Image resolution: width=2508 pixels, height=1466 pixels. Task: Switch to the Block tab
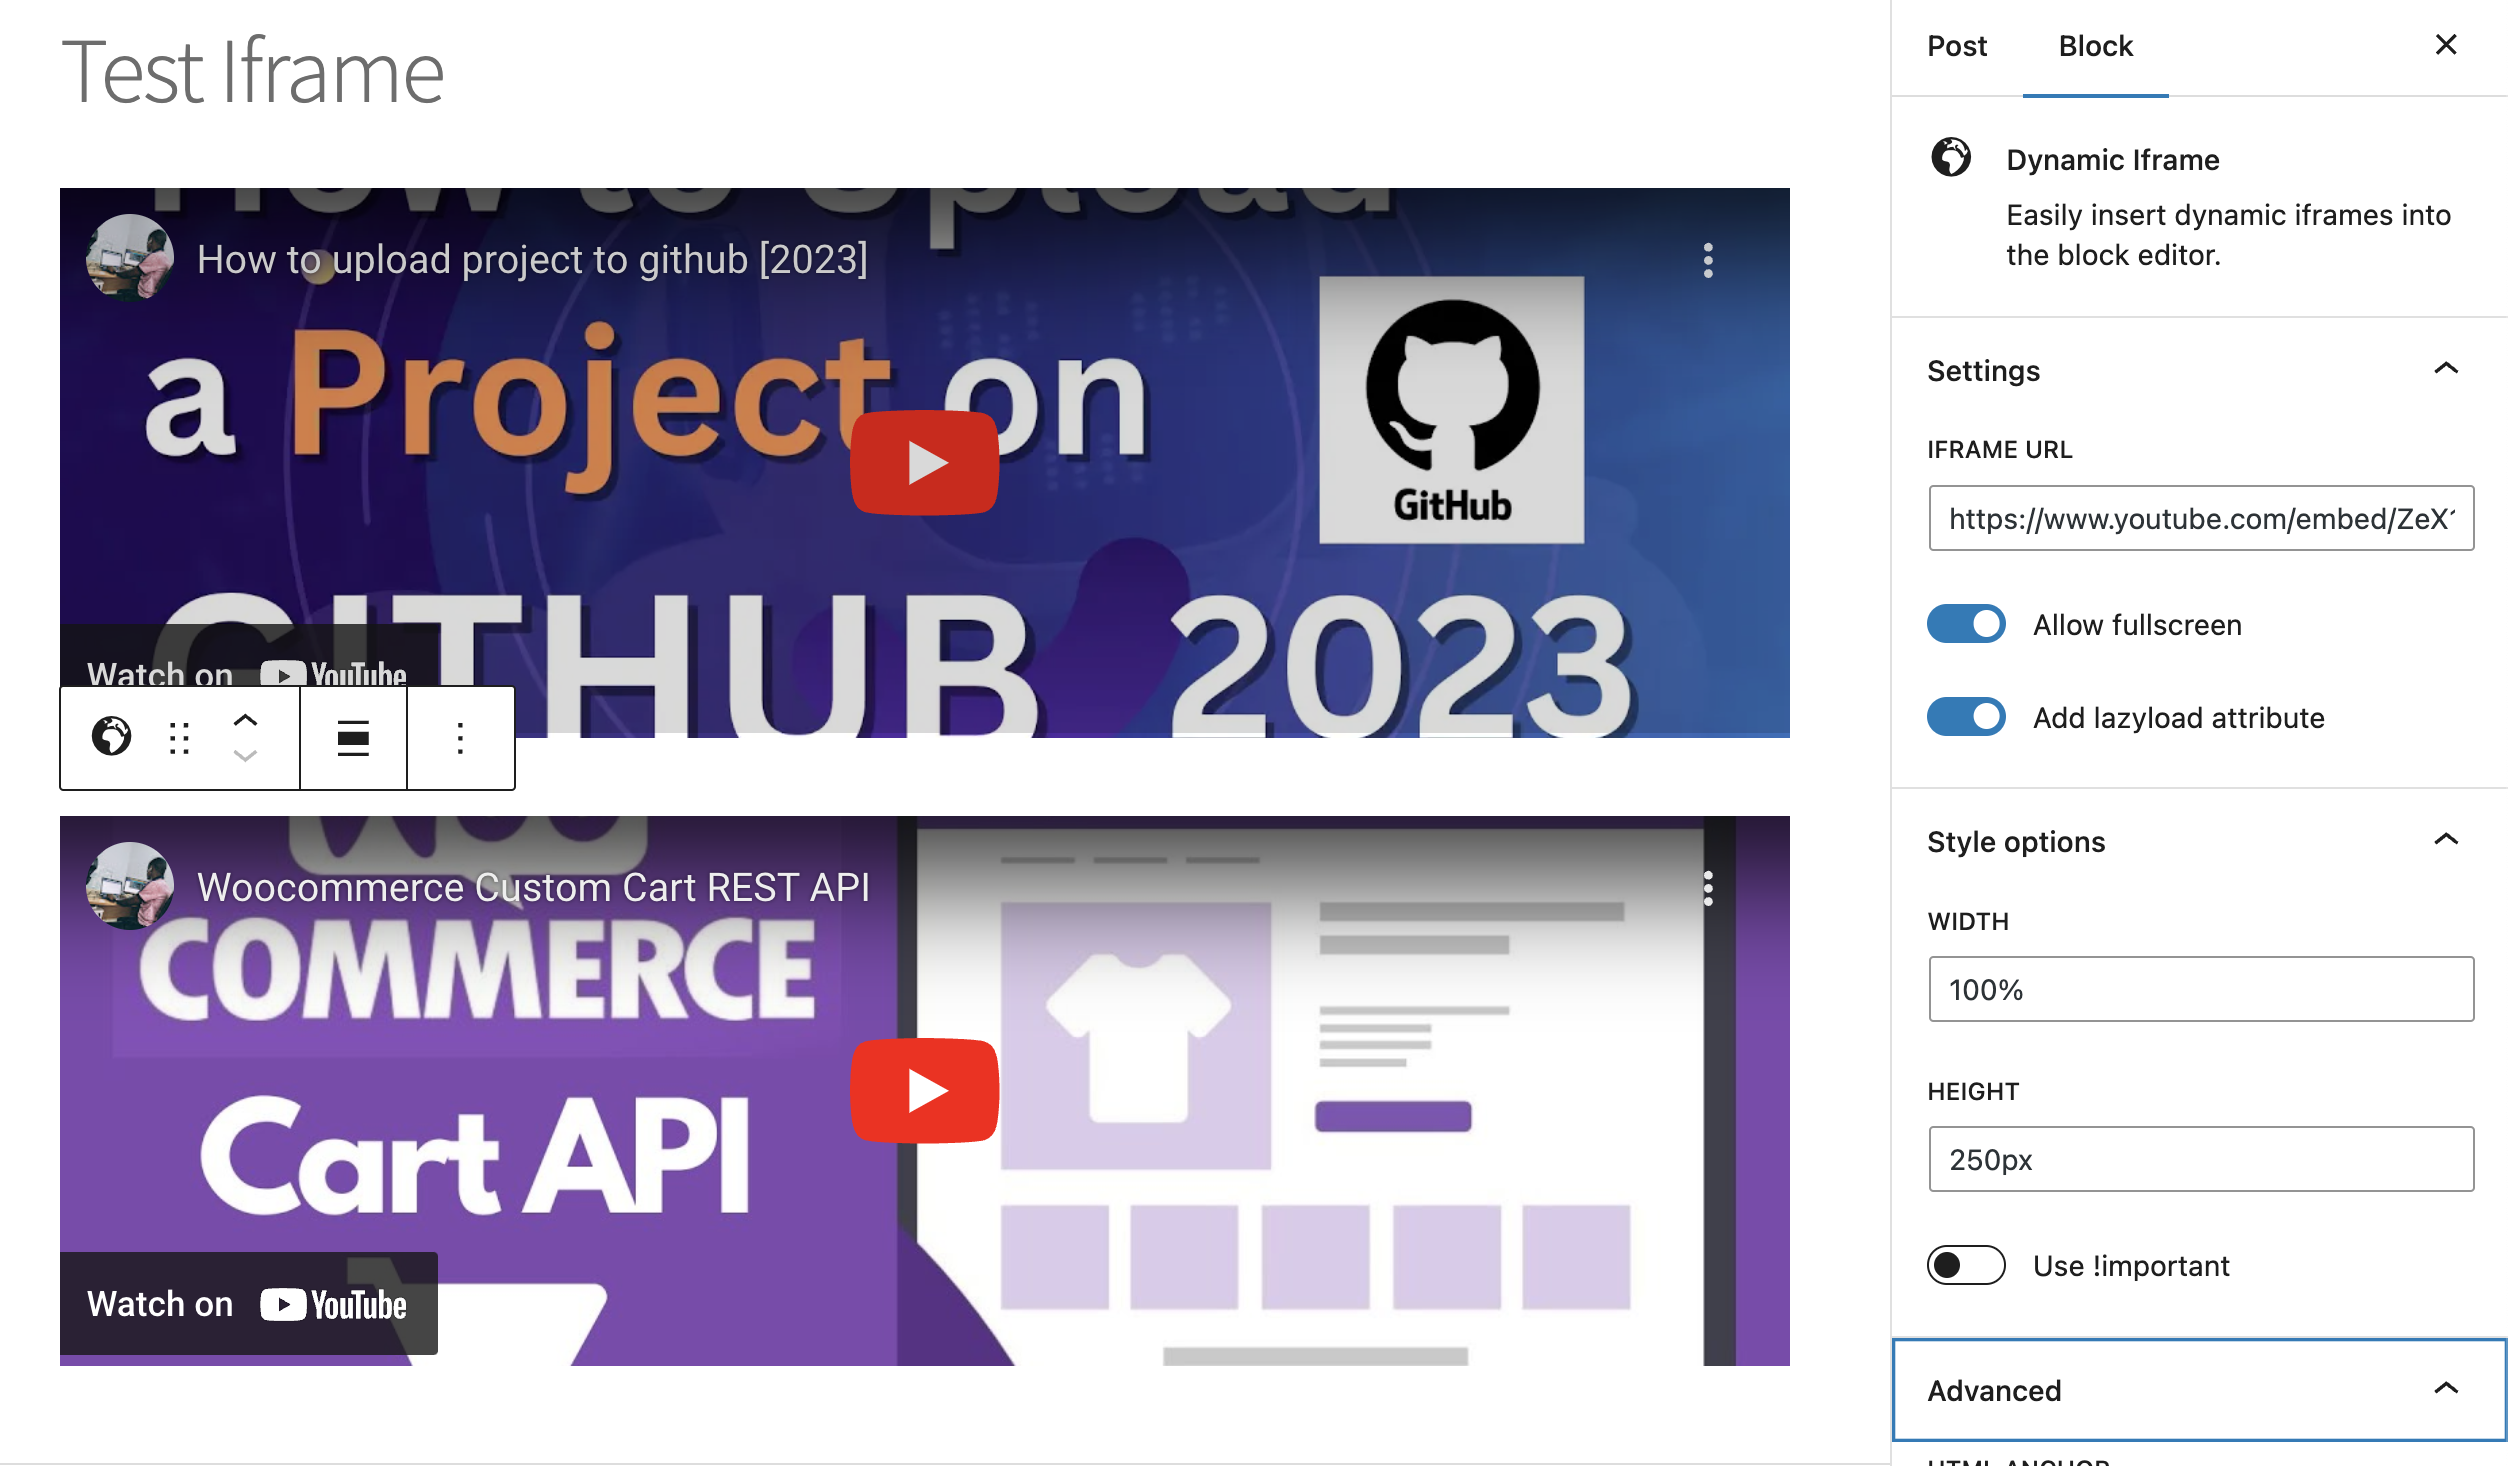point(2096,46)
